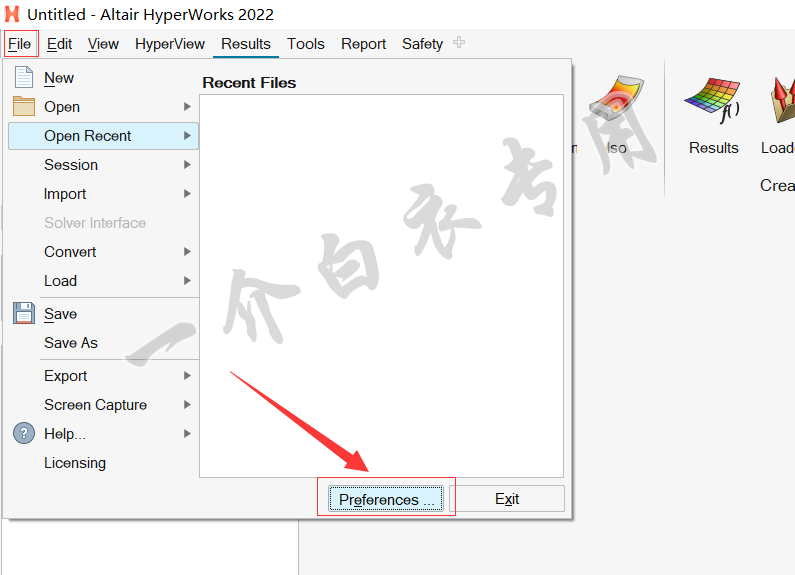
Task: Expand the Convert submenu arrow
Action: (187, 251)
